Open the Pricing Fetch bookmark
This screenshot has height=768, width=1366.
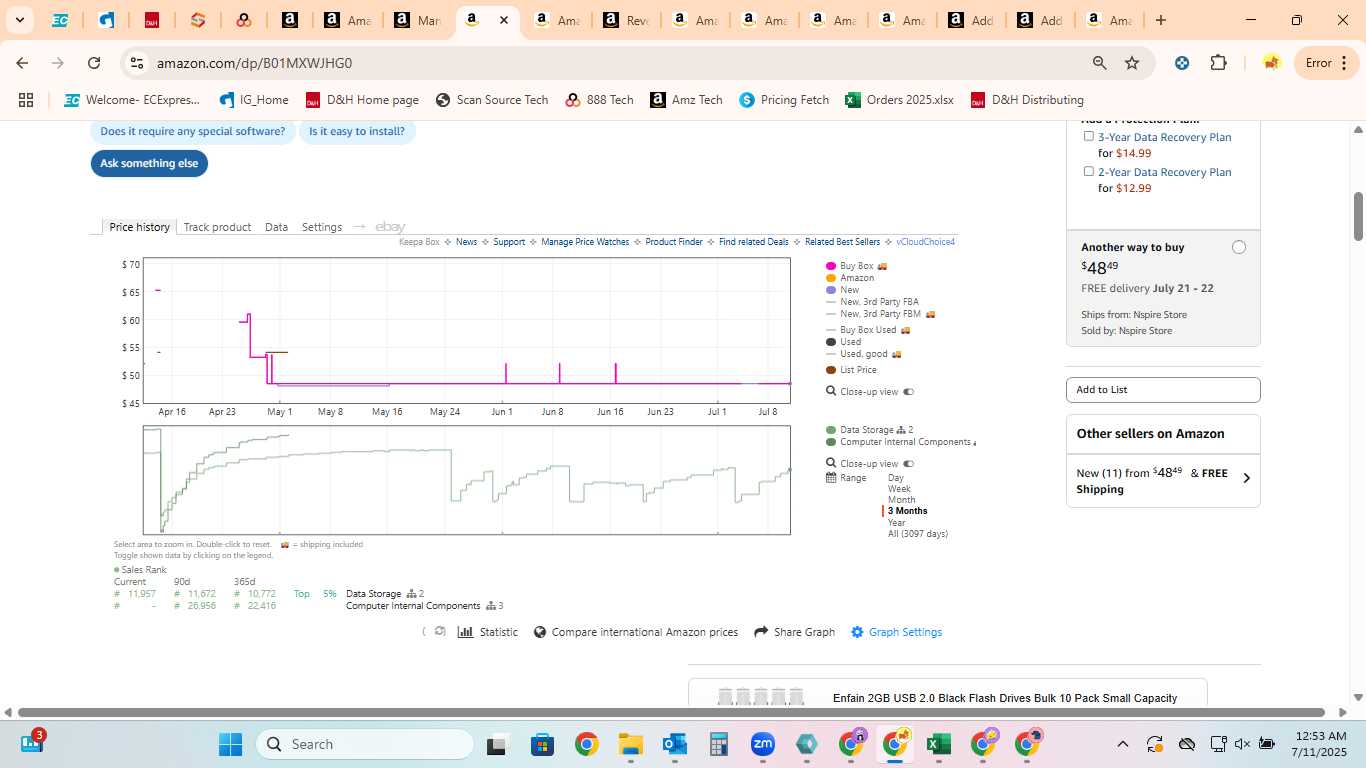tap(785, 100)
